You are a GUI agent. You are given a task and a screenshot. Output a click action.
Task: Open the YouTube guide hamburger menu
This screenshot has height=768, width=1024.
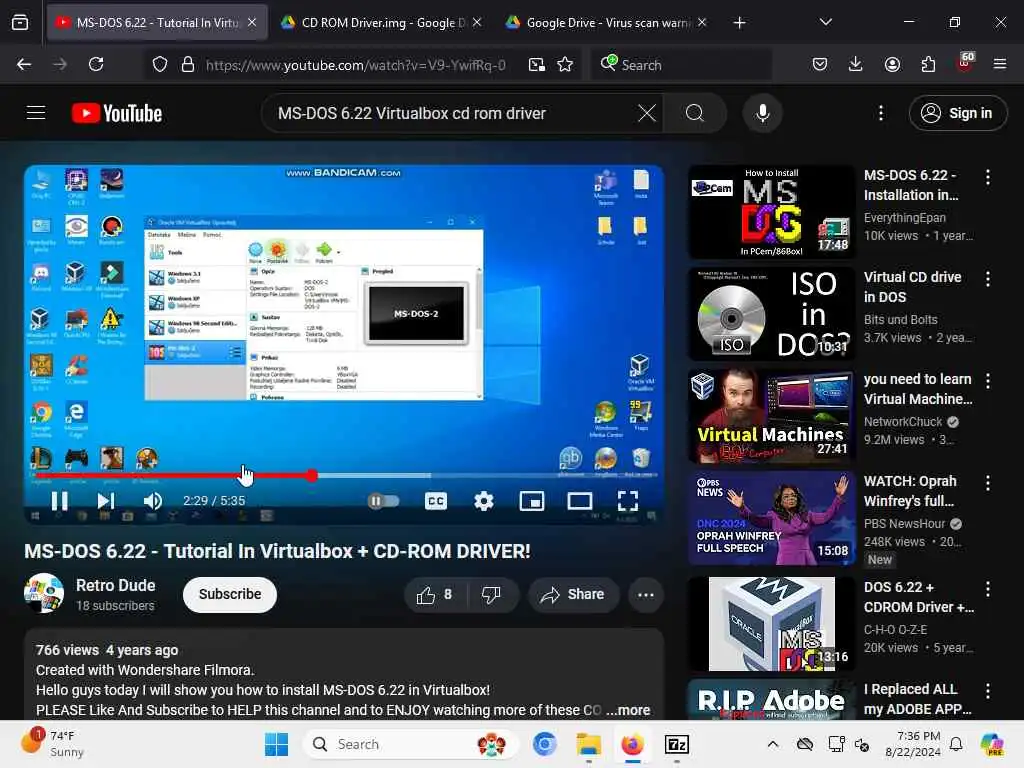point(36,113)
